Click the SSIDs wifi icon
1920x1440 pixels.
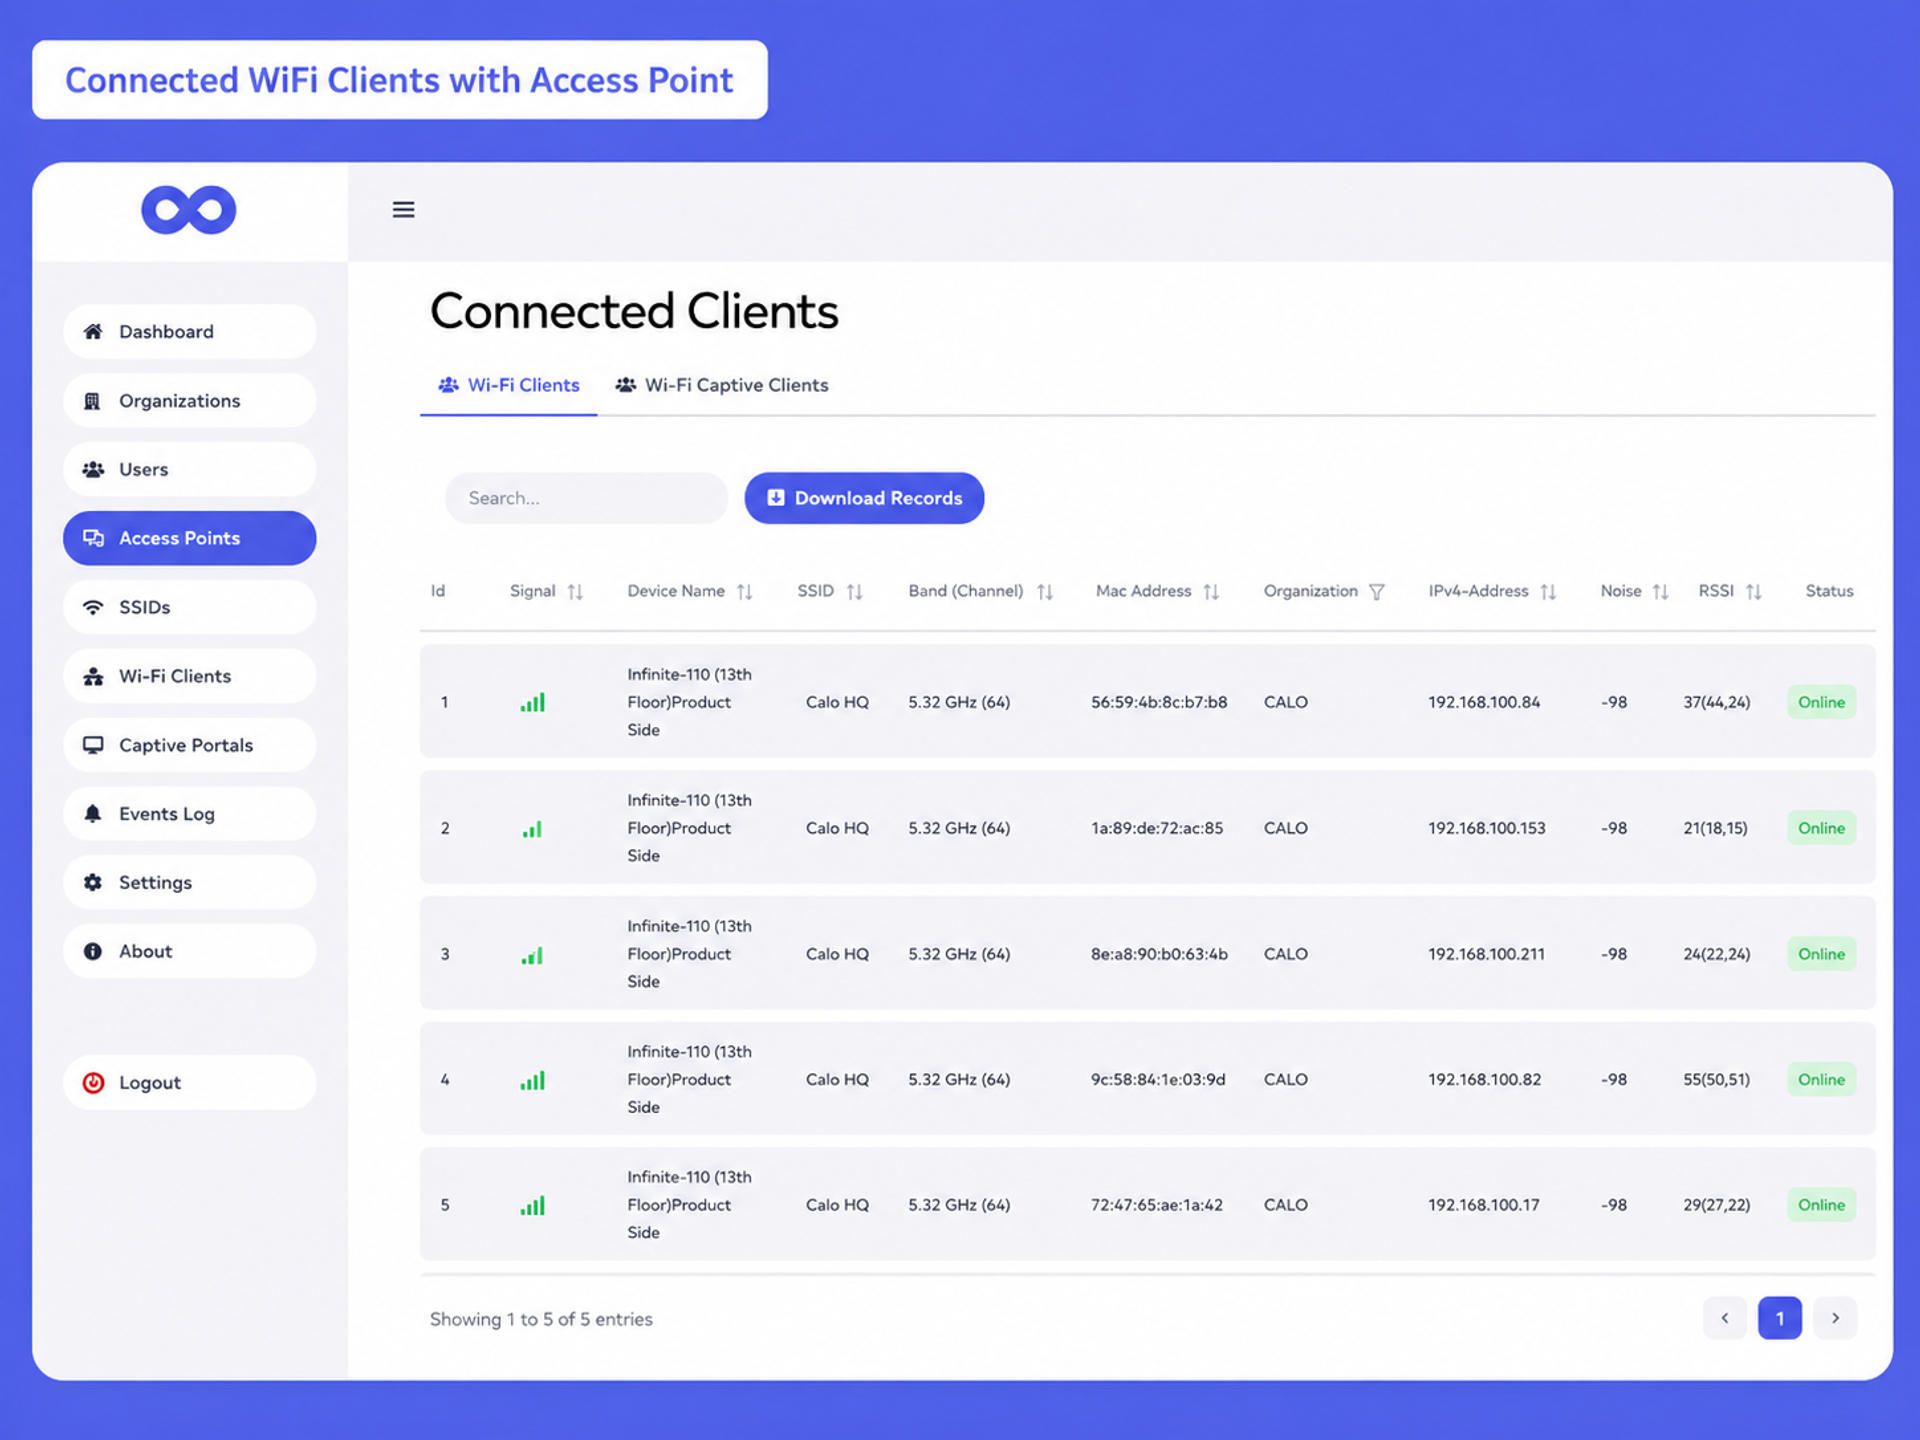coord(93,607)
